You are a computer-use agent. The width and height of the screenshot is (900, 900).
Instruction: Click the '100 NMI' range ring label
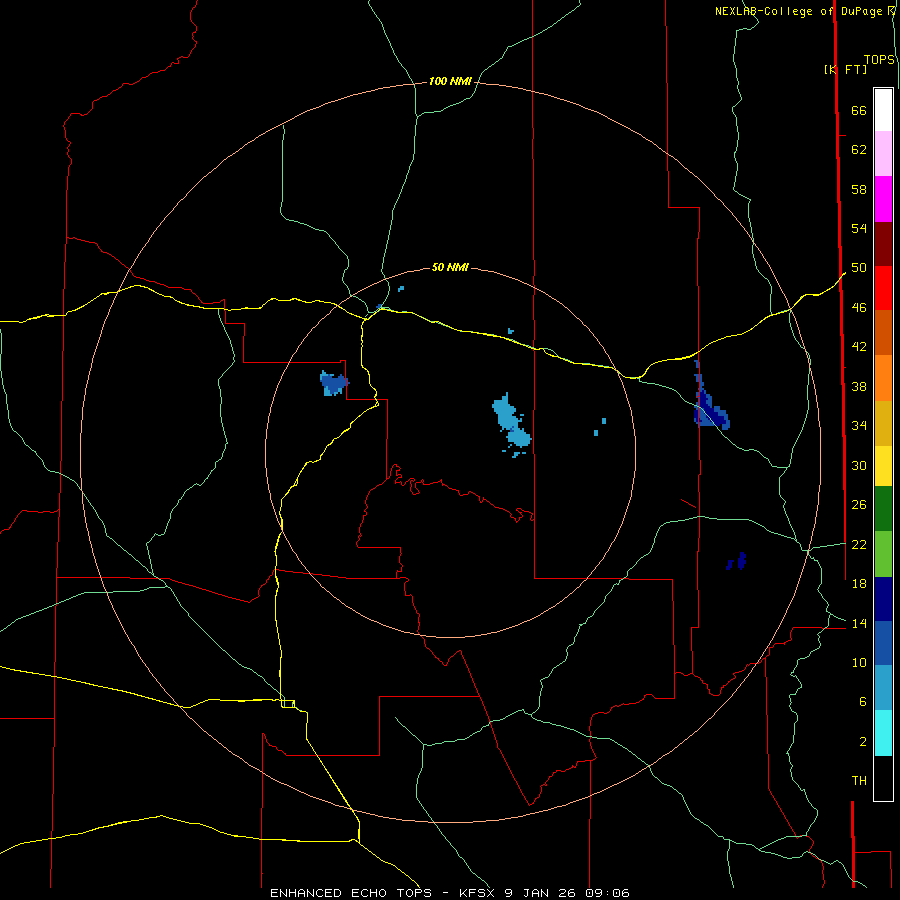(450, 82)
